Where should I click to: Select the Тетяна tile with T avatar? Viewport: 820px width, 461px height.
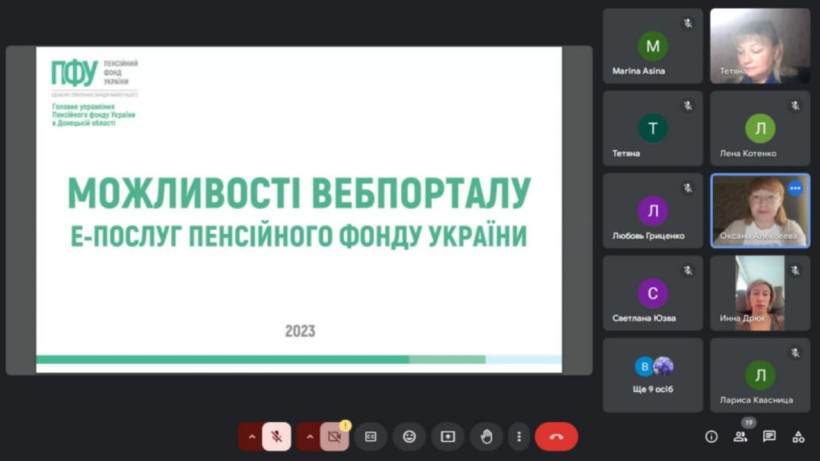pos(653,129)
